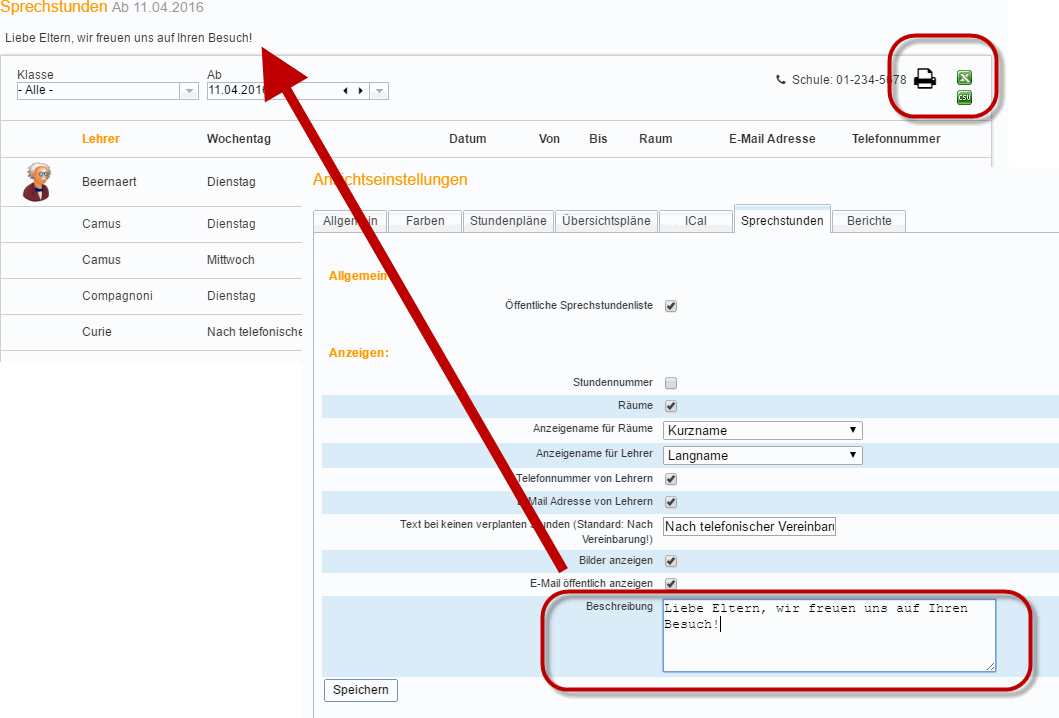Toggle E-Mail öffentlich anzeigen checkbox

click(x=671, y=584)
